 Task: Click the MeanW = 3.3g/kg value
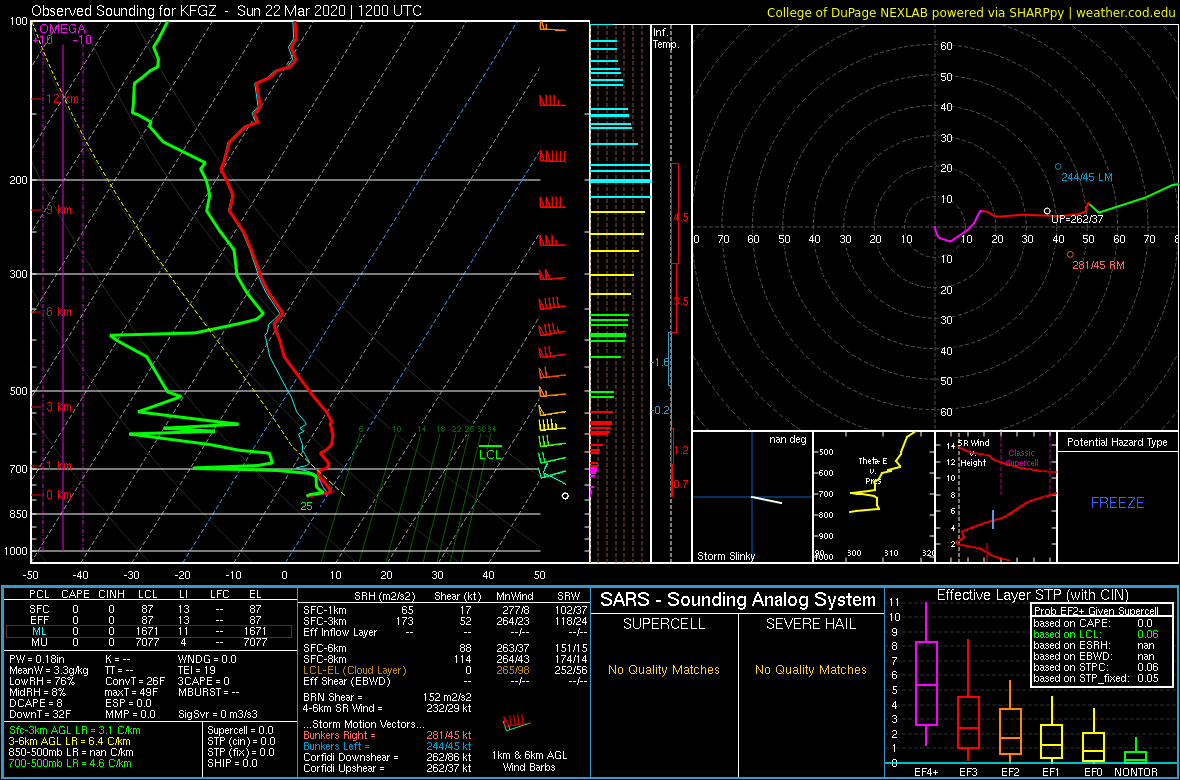47,670
